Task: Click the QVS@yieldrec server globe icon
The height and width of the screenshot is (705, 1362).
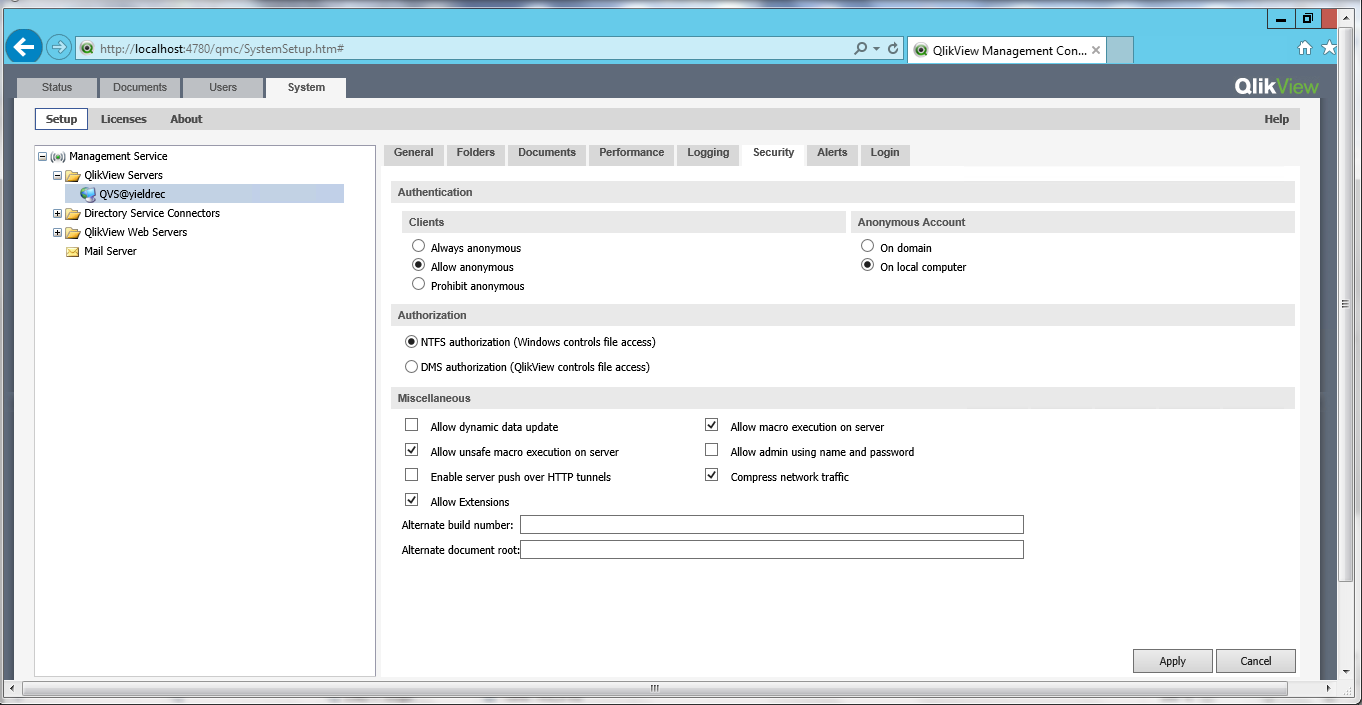Action: click(x=88, y=194)
